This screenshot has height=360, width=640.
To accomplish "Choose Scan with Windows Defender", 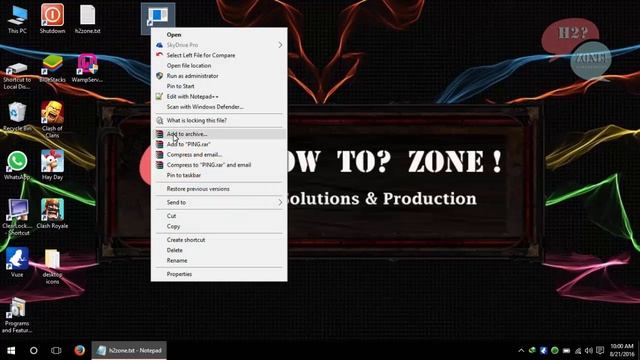I will [219, 107].
